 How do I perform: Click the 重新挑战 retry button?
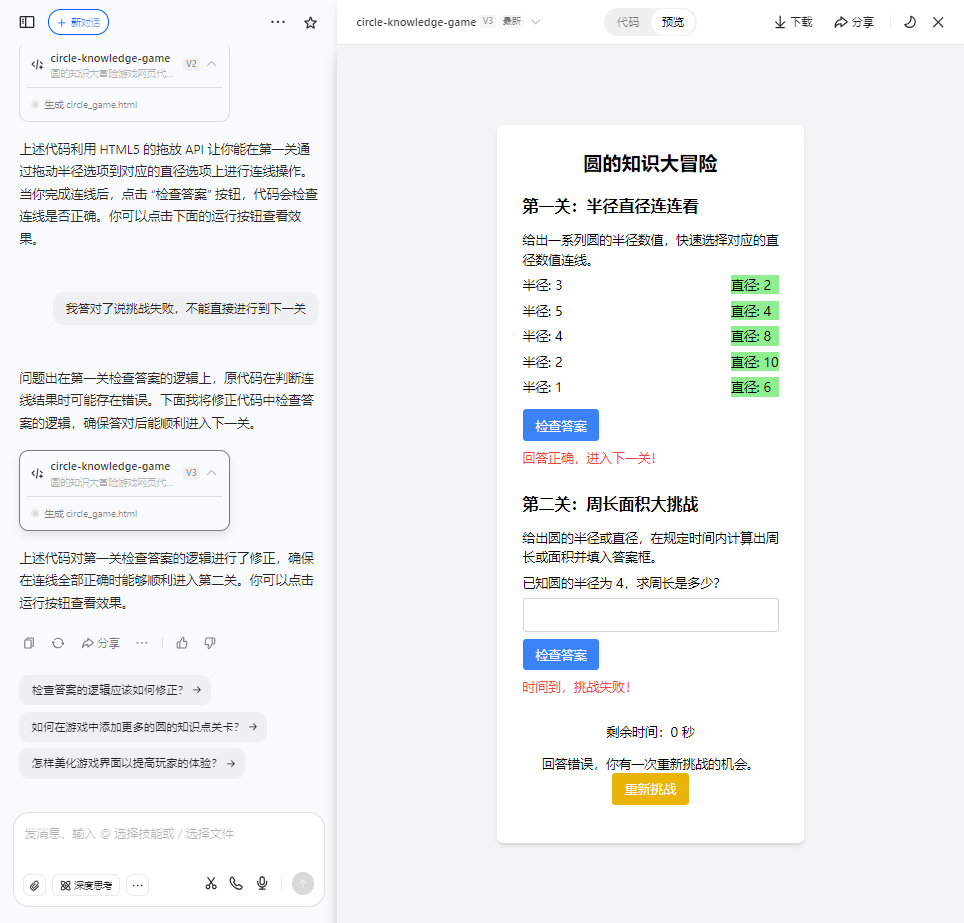650,789
